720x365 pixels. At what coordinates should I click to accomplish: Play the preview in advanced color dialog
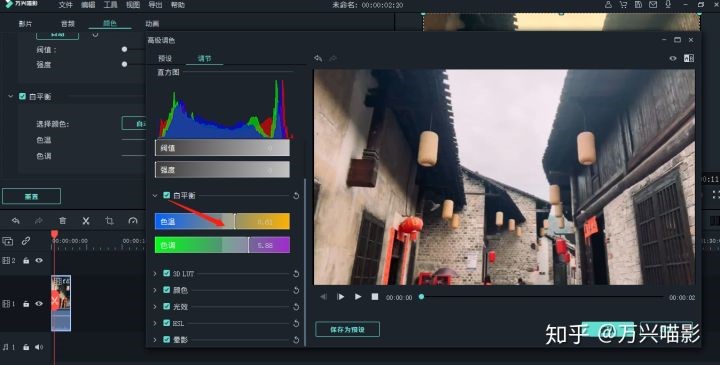coord(358,297)
